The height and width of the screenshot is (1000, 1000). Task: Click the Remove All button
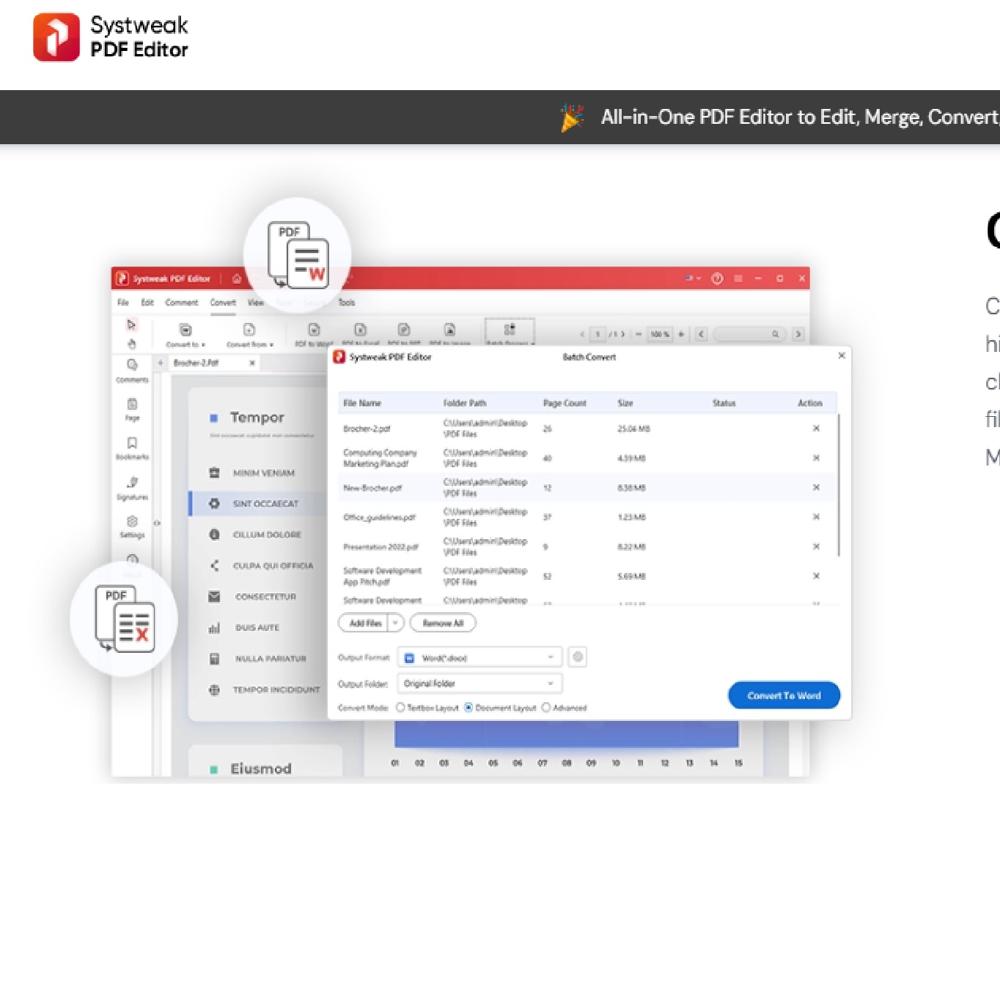[443, 623]
